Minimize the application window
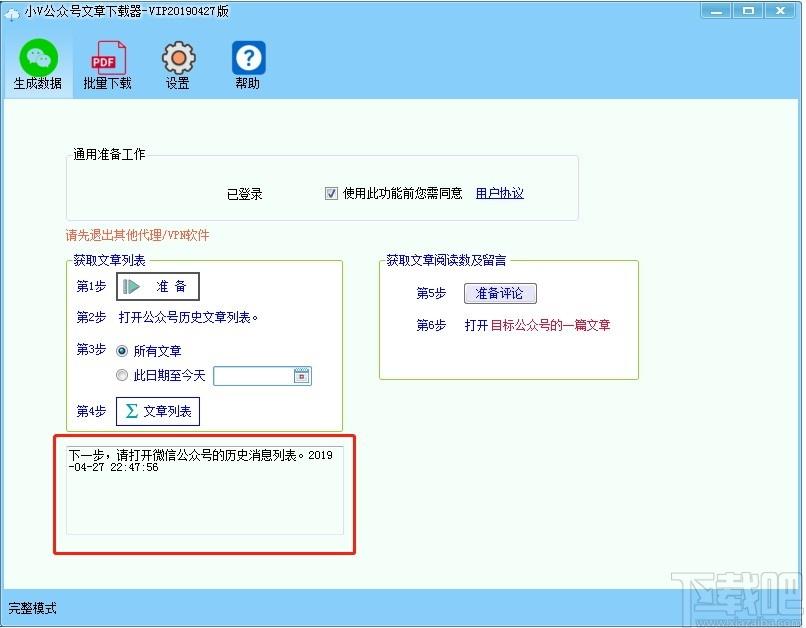The width and height of the screenshot is (806, 628). click(717, 10)
